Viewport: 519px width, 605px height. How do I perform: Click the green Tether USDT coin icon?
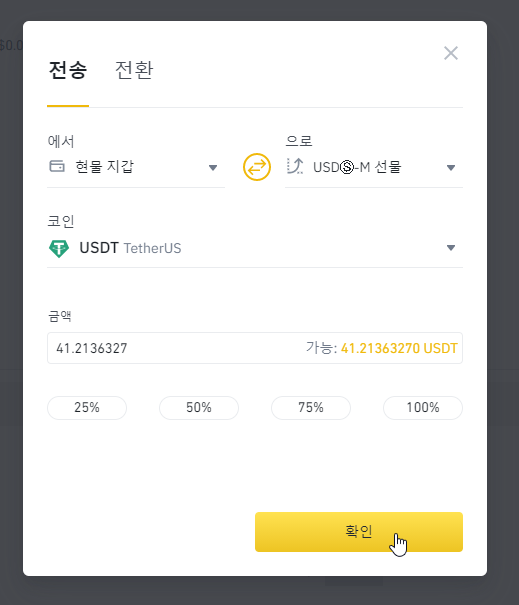pos(59,248)
